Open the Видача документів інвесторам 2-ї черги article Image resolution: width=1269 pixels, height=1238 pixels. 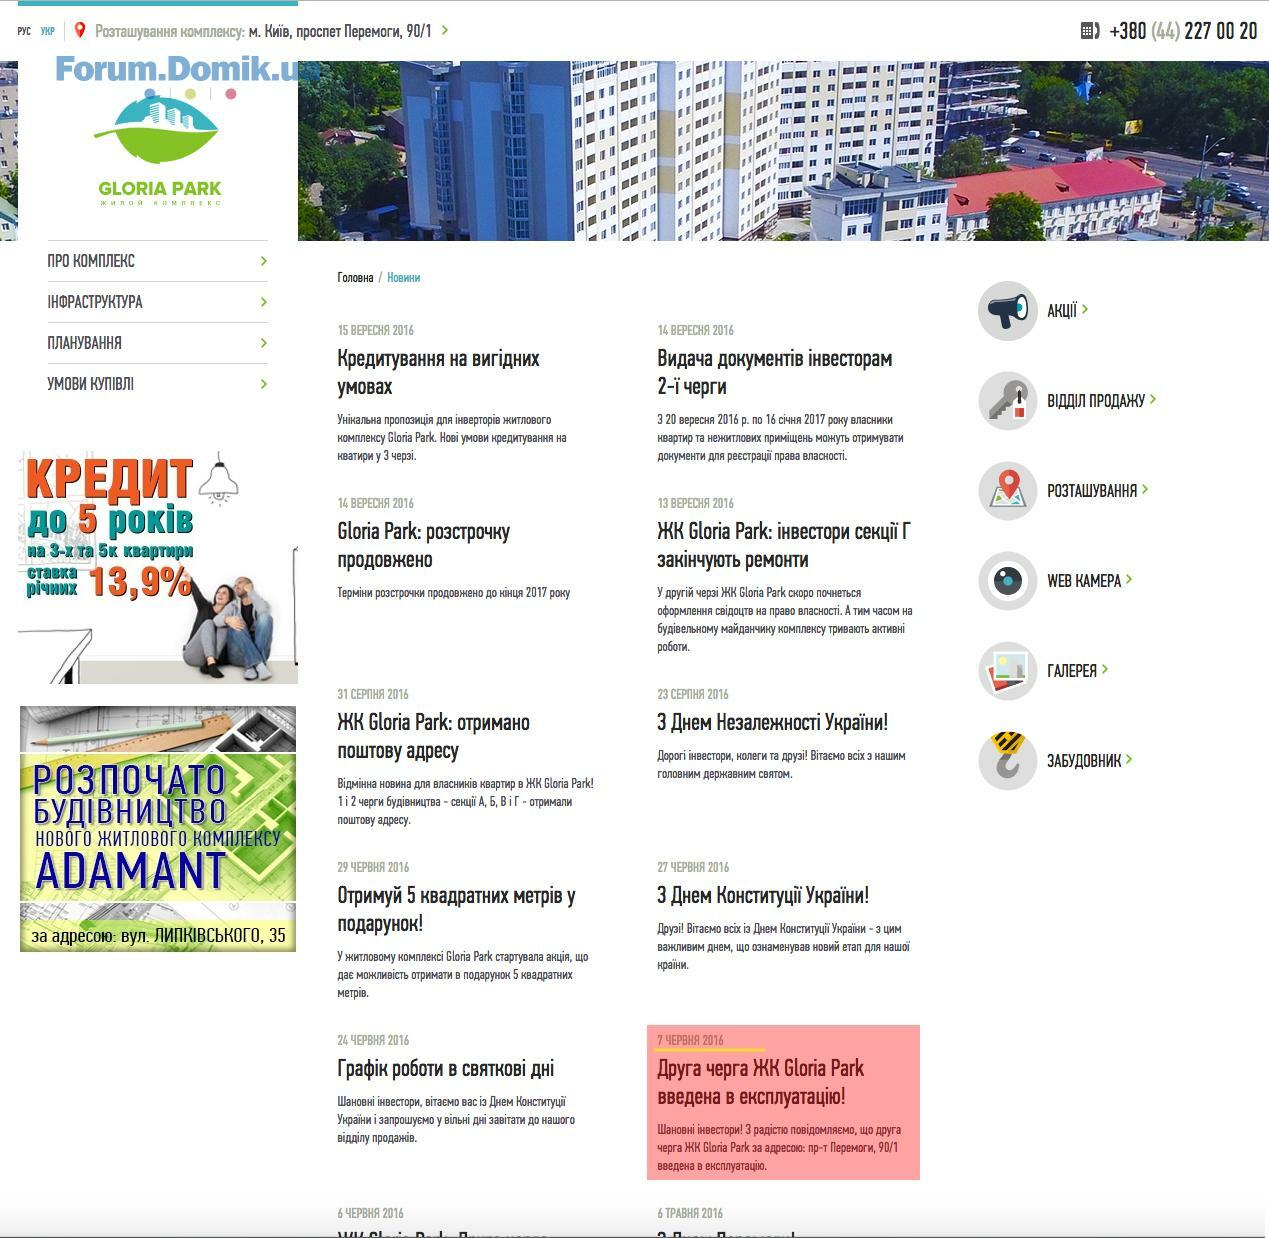(775, 373)
